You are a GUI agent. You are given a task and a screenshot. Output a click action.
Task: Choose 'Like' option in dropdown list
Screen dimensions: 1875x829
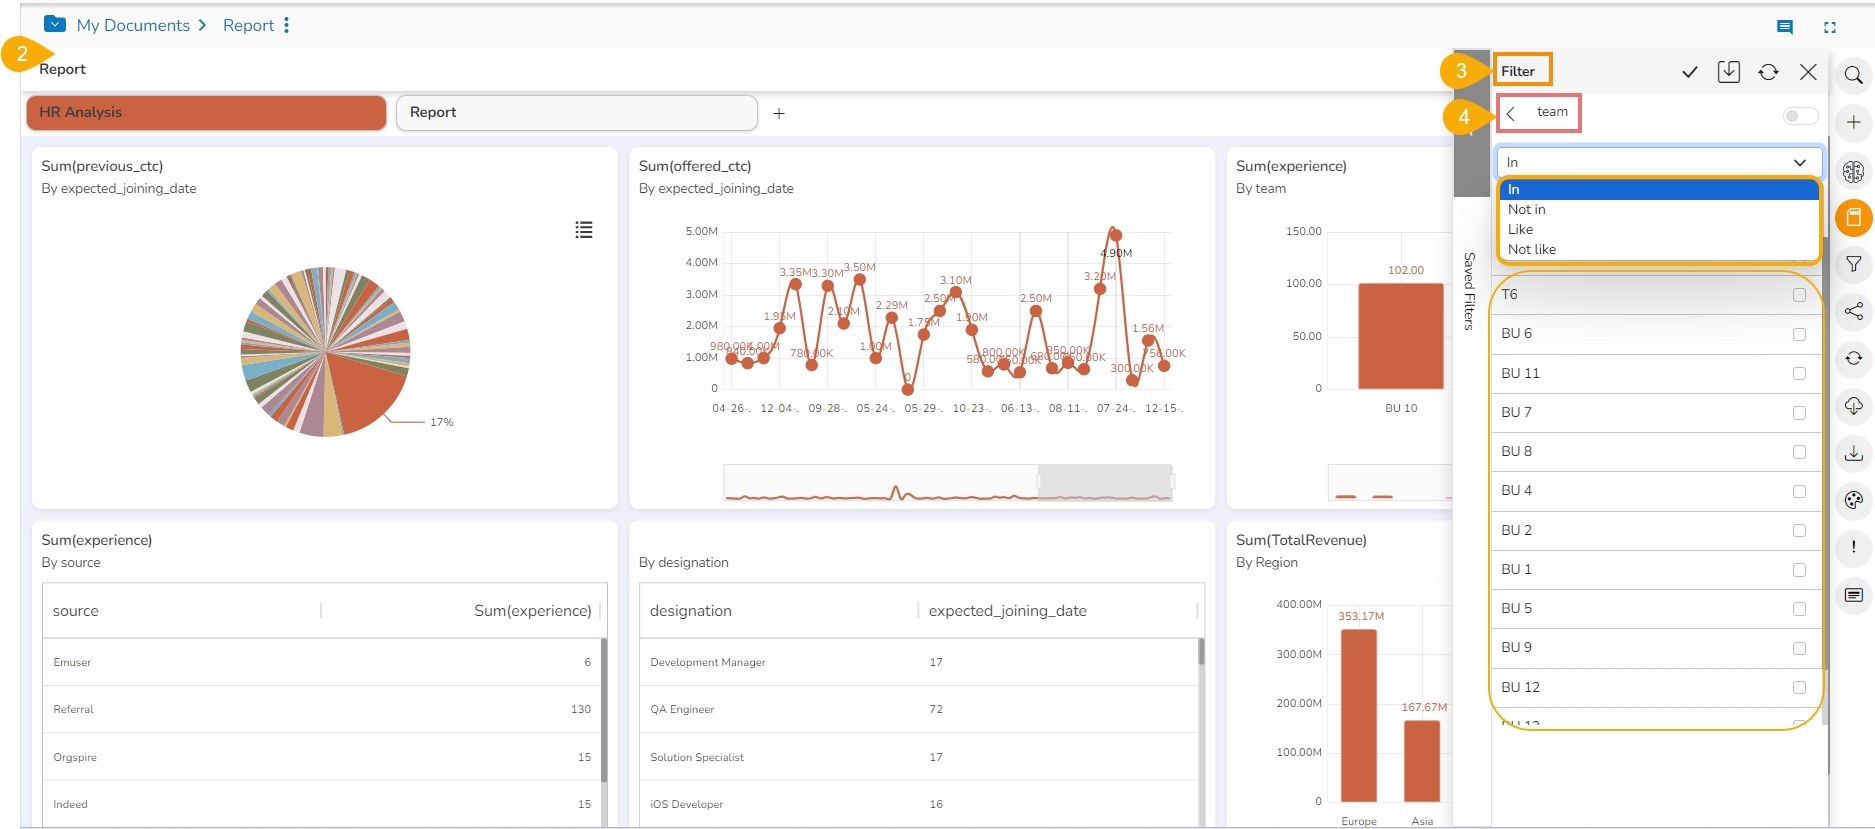point(1520,230)
